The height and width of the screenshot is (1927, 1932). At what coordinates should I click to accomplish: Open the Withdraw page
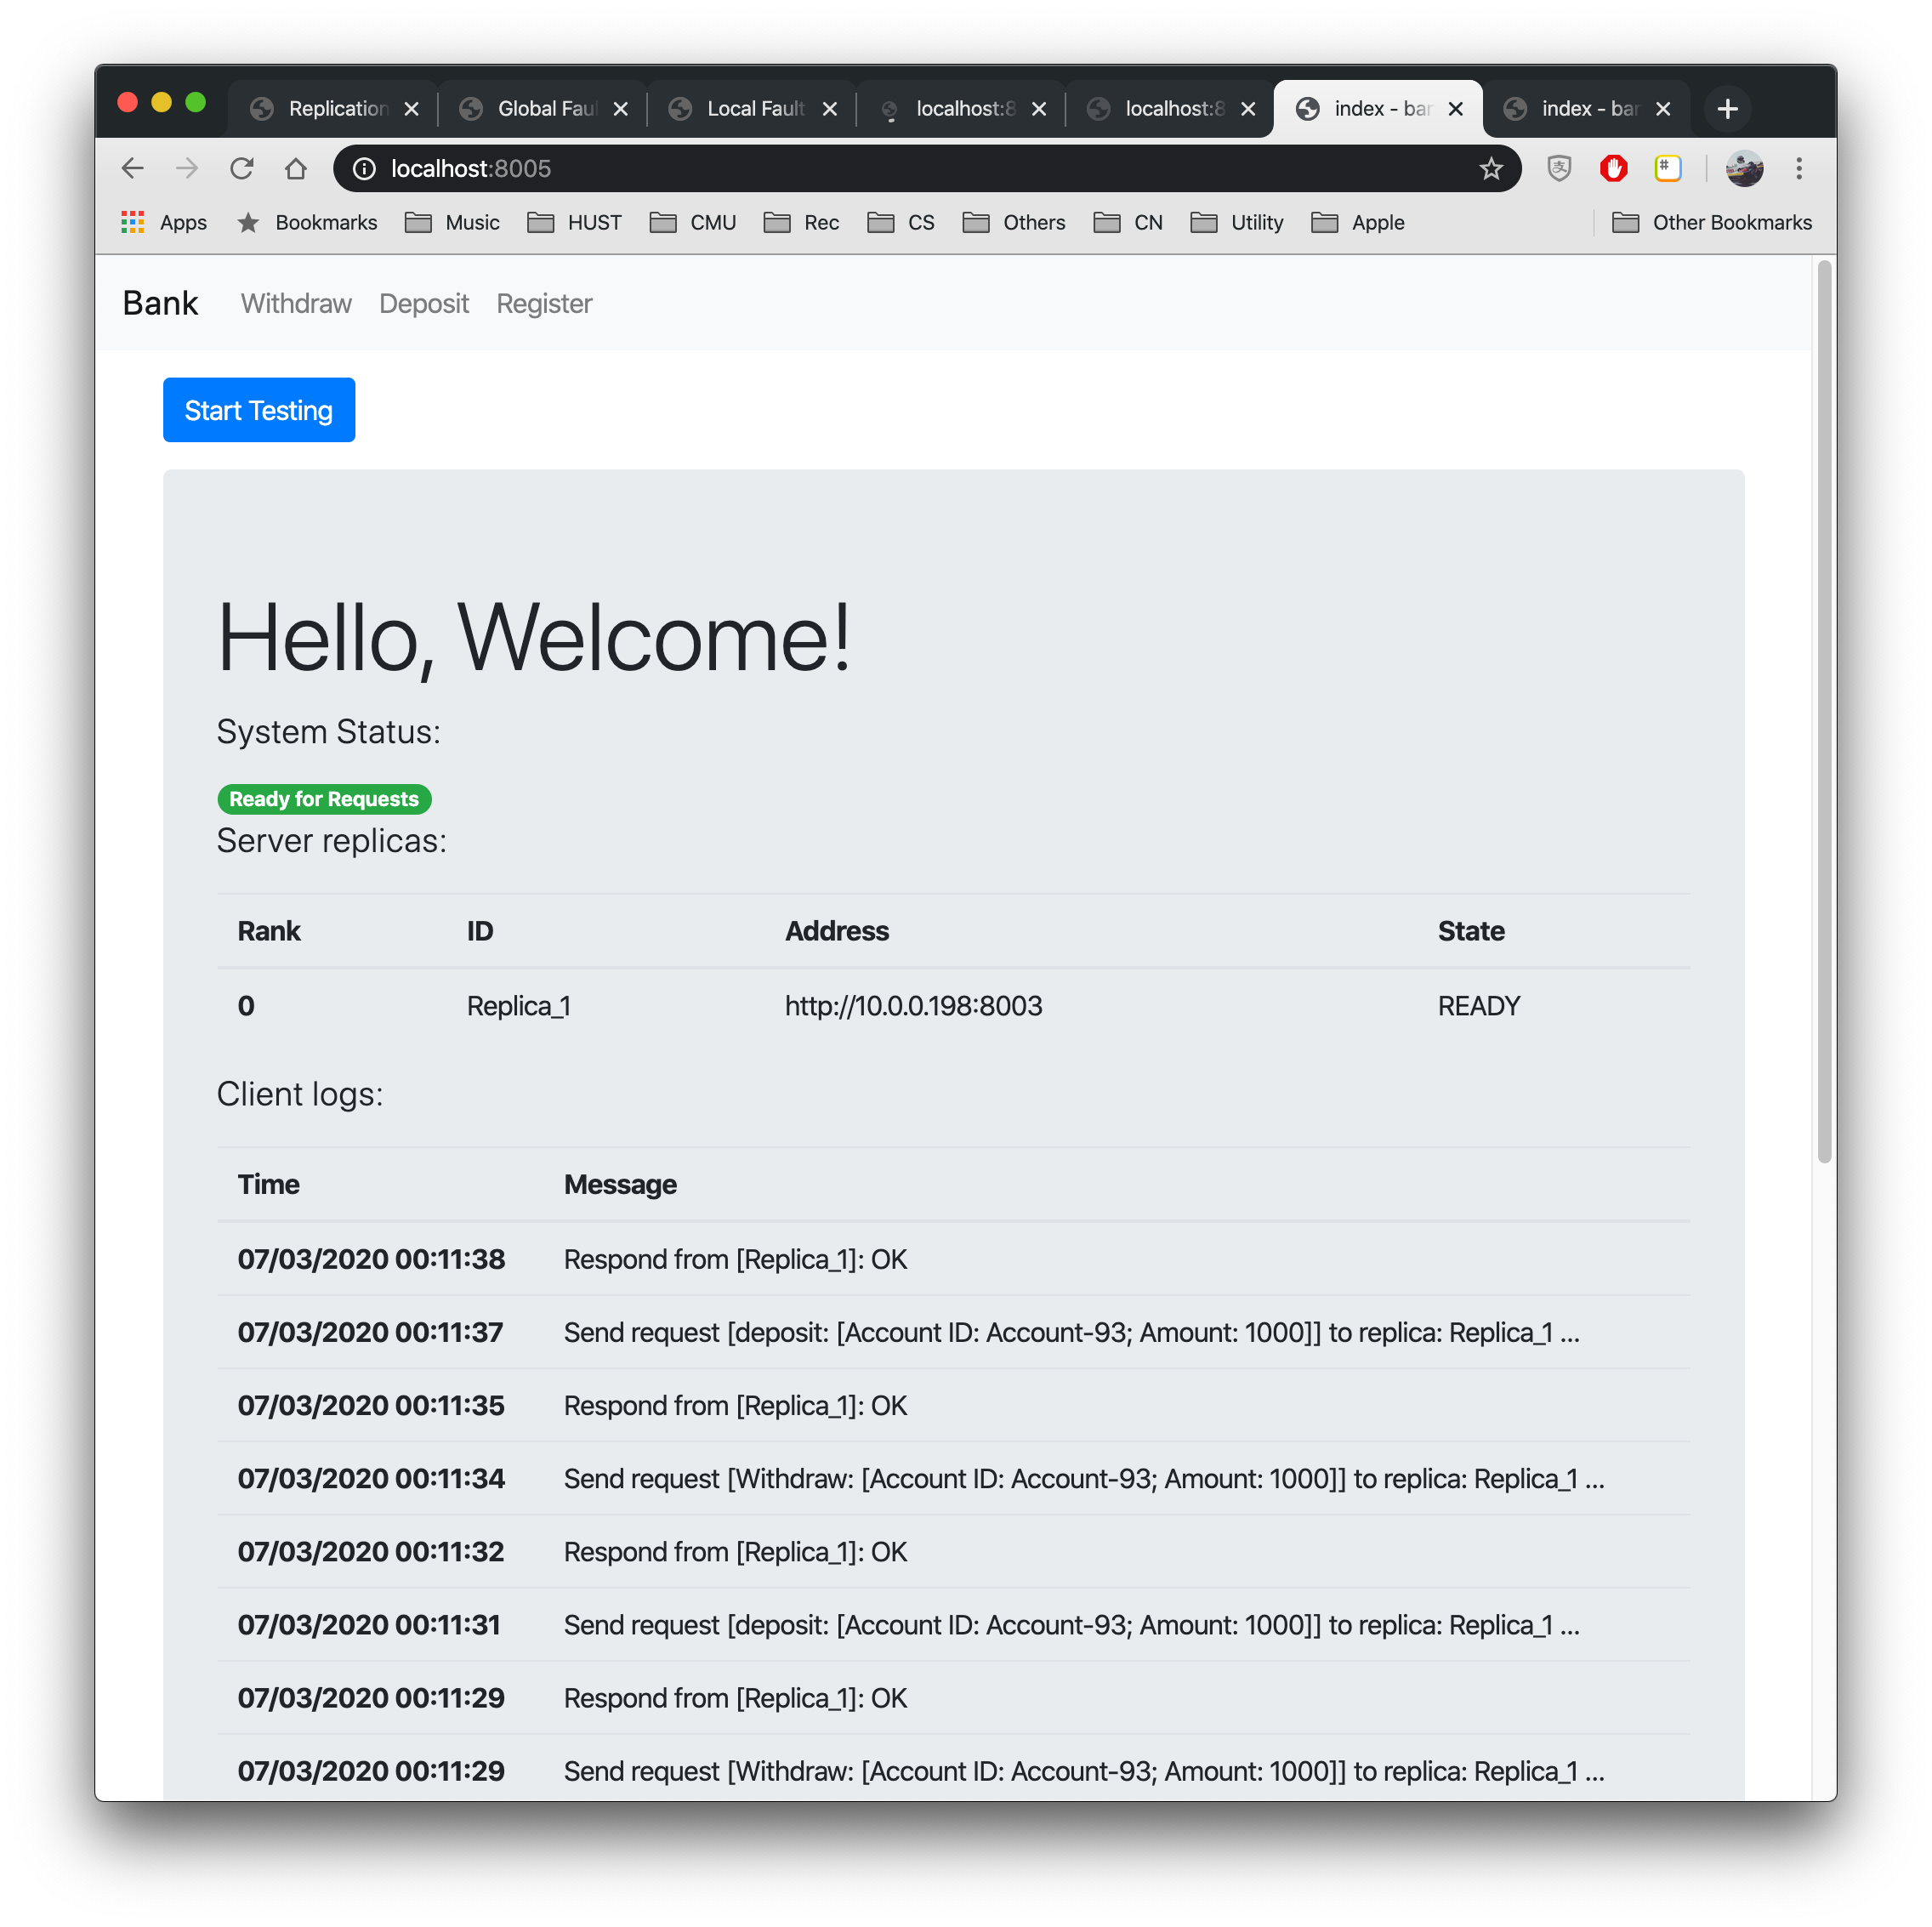coord(297,304)
